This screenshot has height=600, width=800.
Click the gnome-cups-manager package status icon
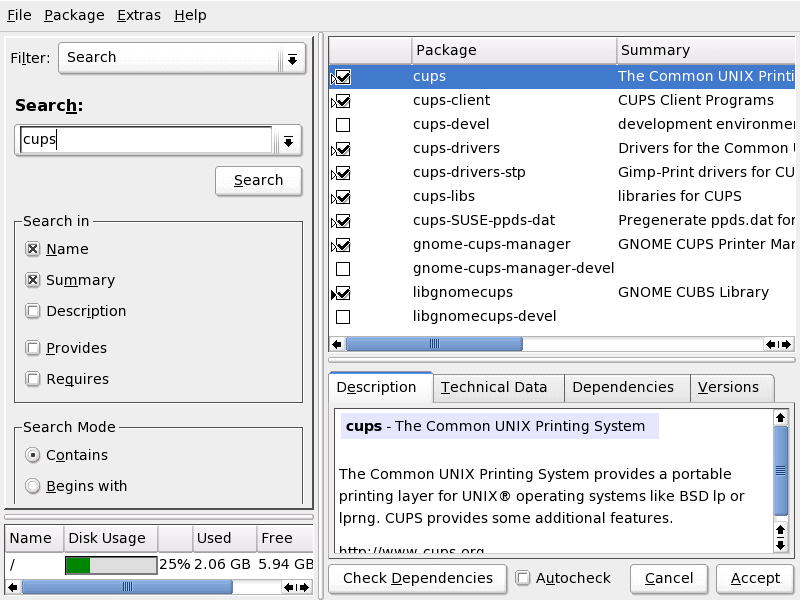tap(342, 245)
